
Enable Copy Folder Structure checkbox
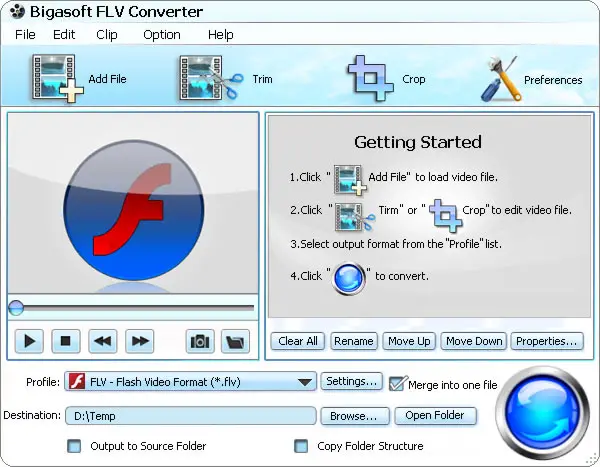pos(301,446)
